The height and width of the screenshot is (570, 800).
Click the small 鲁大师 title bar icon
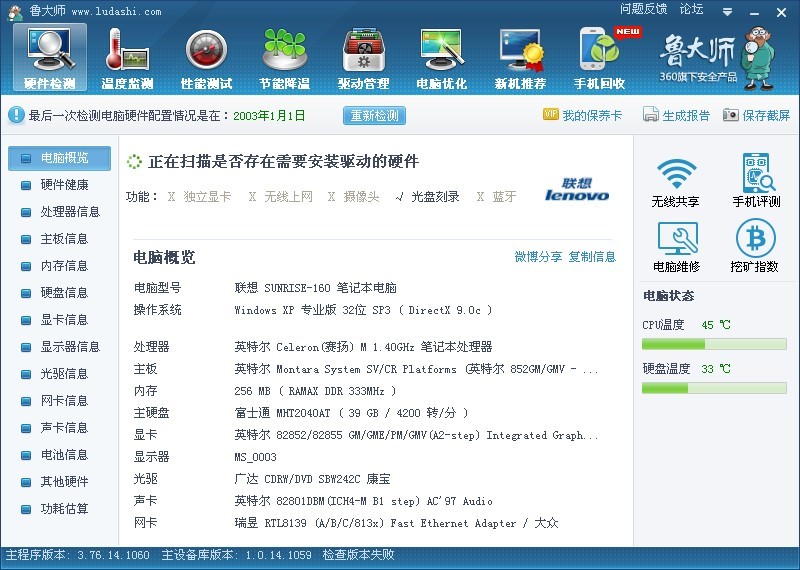coord(15,12)
